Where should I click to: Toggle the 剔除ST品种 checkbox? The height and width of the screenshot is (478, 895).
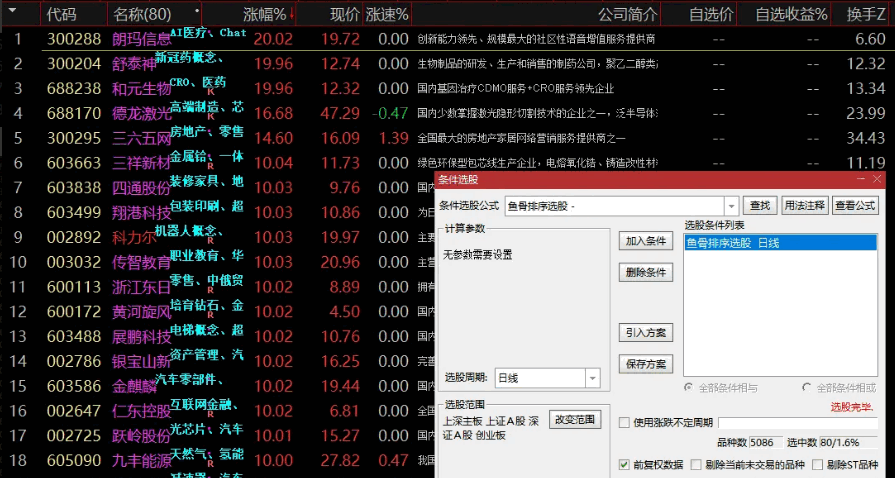tap(817, 464)
